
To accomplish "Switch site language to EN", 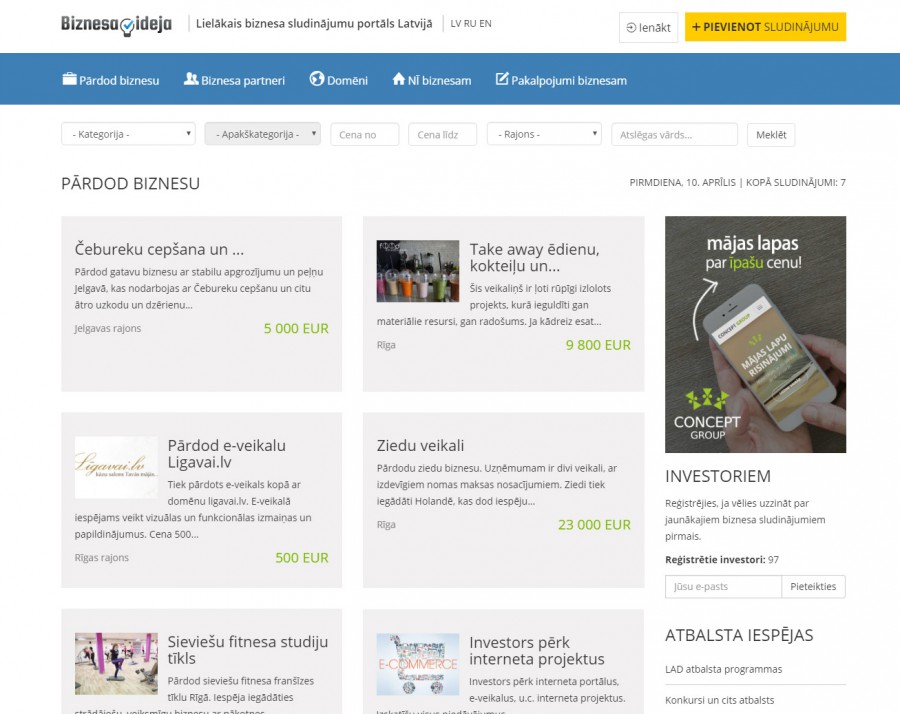I will (x=485, y=23).
